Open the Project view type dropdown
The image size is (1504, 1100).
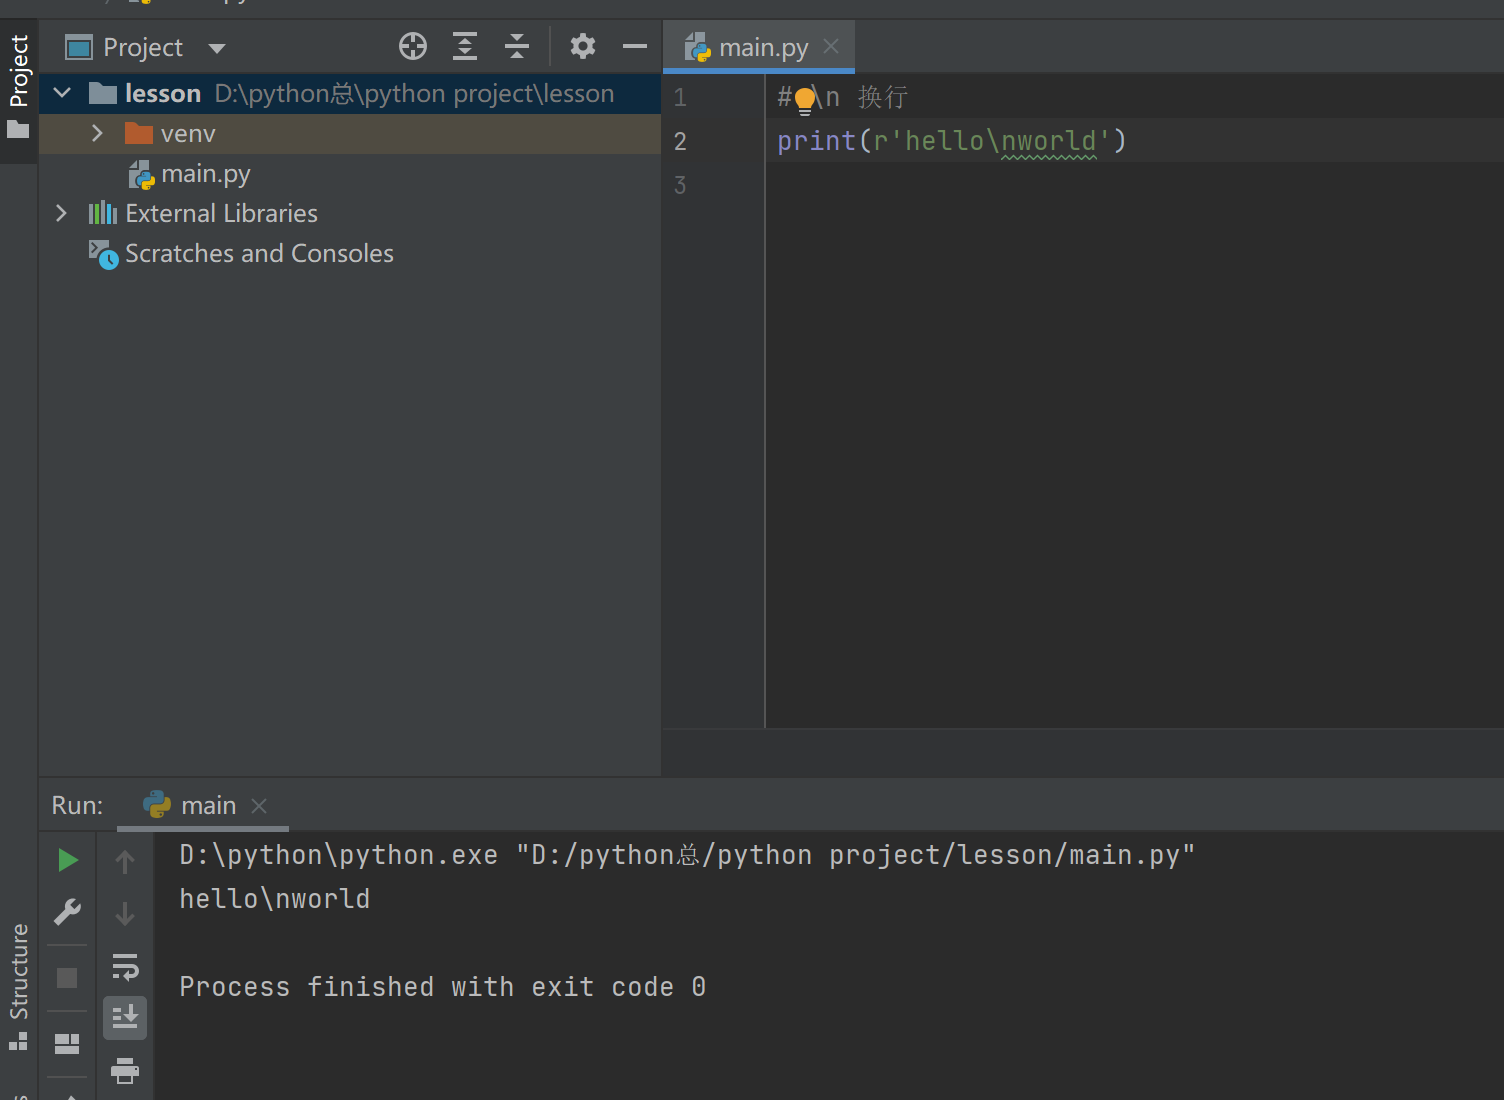pos(216,48)
